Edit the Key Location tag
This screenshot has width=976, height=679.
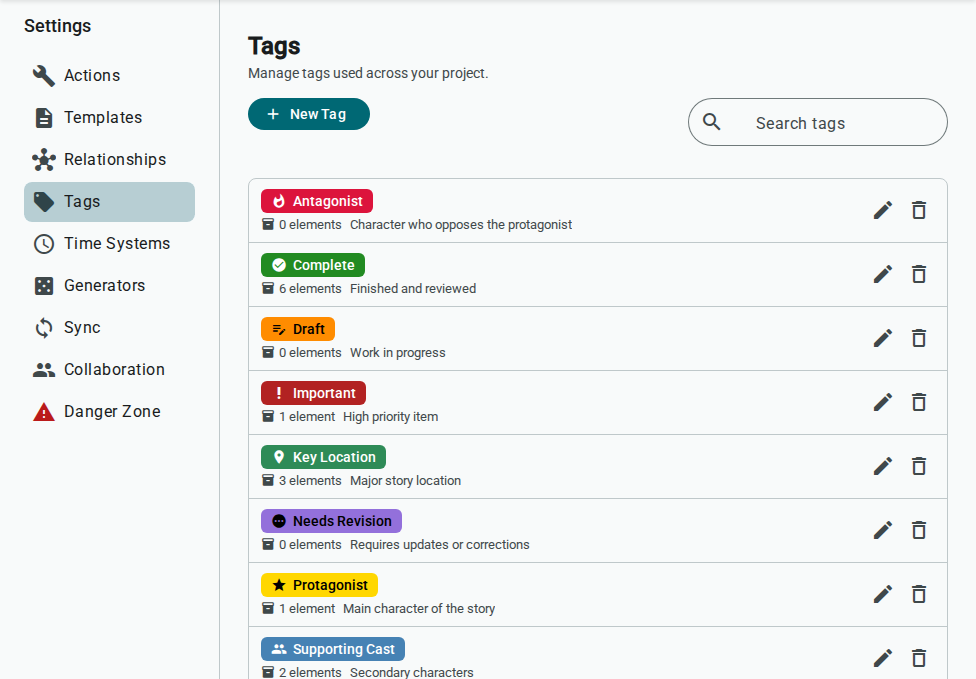tap(883, 467)
